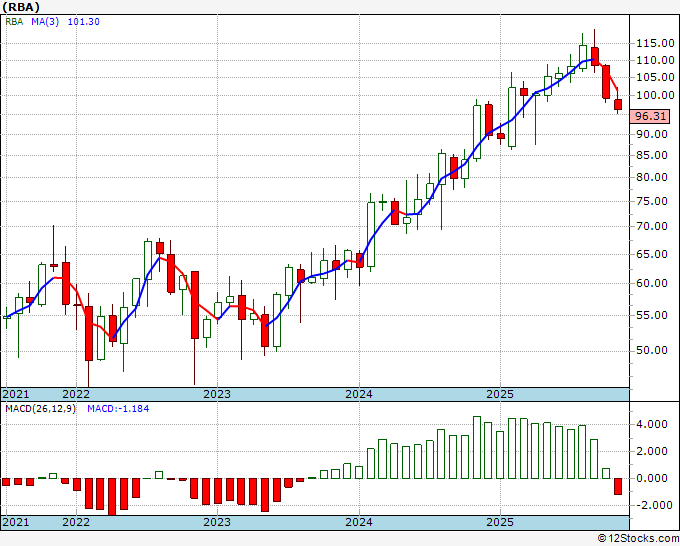Click the latest red candlestick near 96.31

(x=618, y=105)
